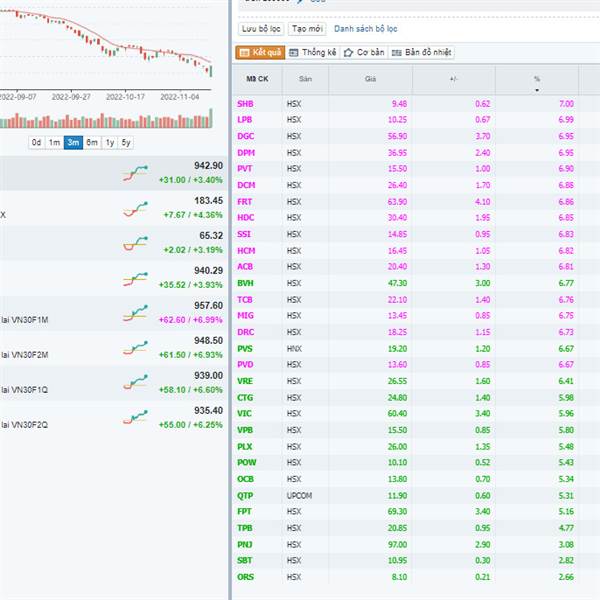Click the % column sort arrow
600x600 pixels.
pyautogui.click(x=537, y=90)
